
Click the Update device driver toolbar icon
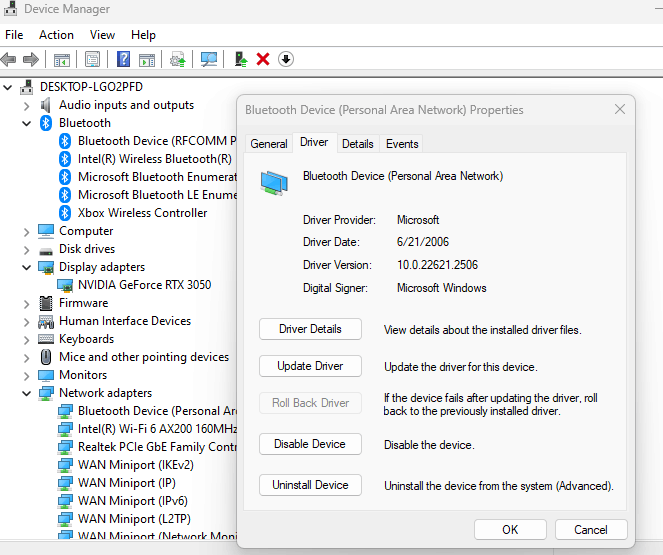point(178,59)
